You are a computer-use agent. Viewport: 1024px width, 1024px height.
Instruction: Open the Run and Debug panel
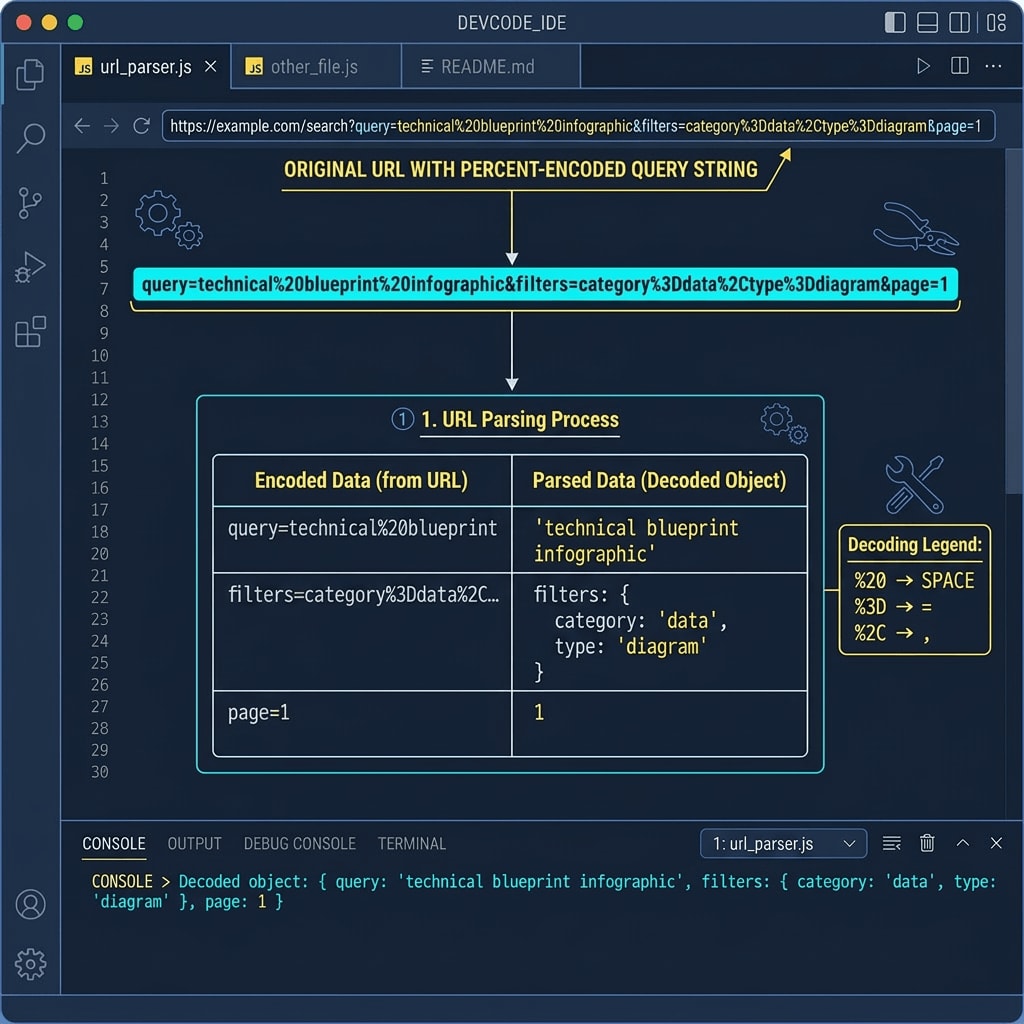pyautogui.click(x=30, y=266)
